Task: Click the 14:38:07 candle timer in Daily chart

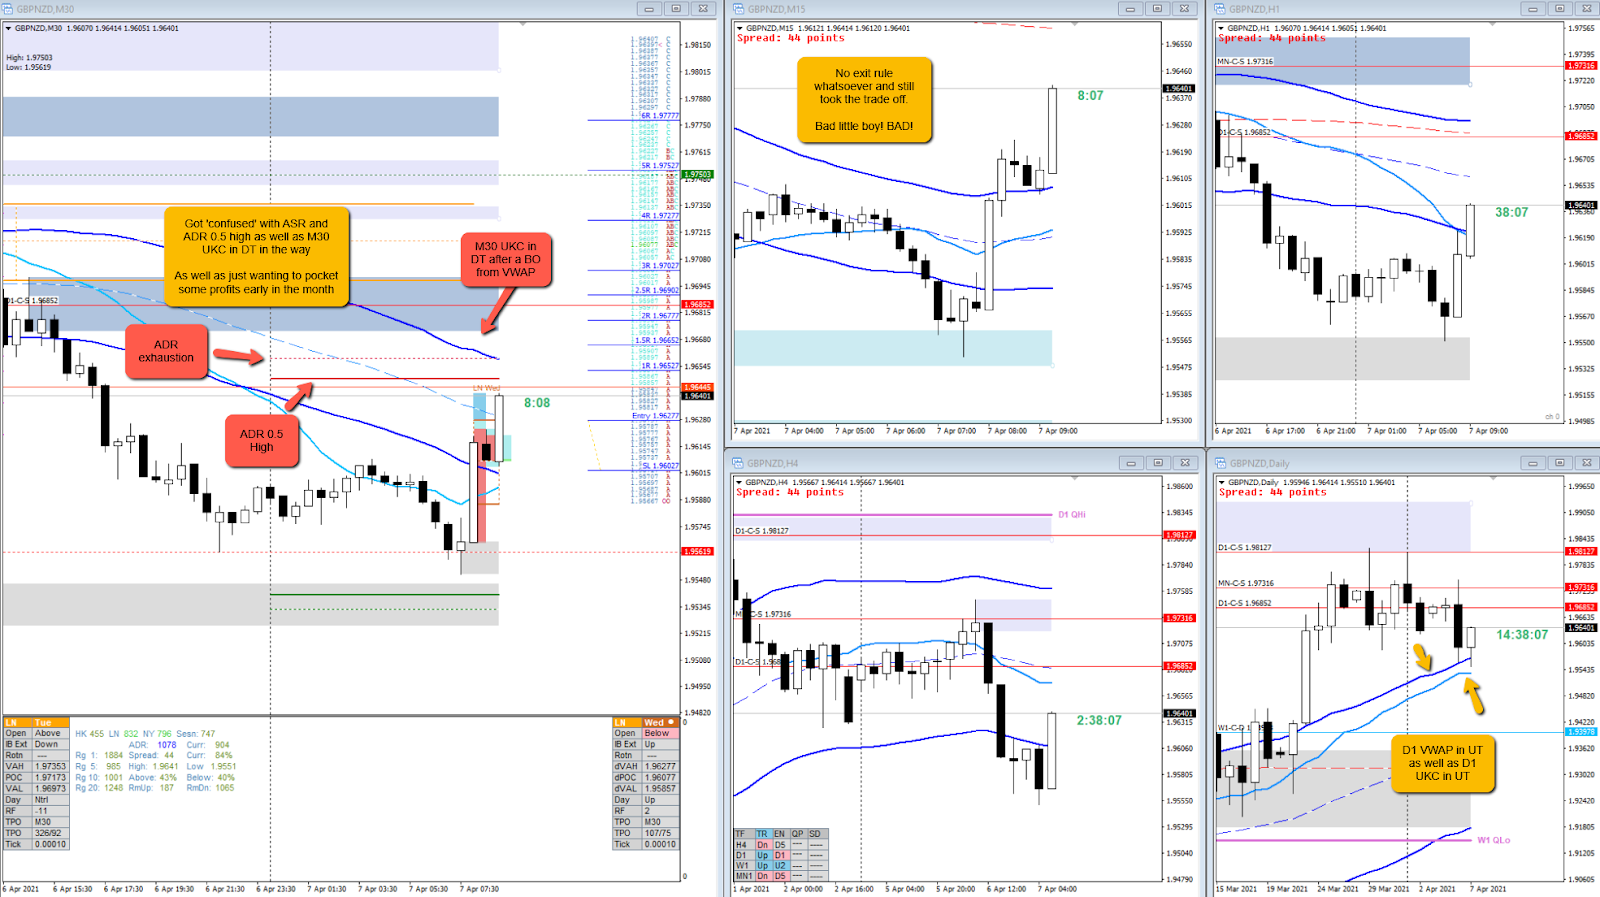Action: (1522, 635)
